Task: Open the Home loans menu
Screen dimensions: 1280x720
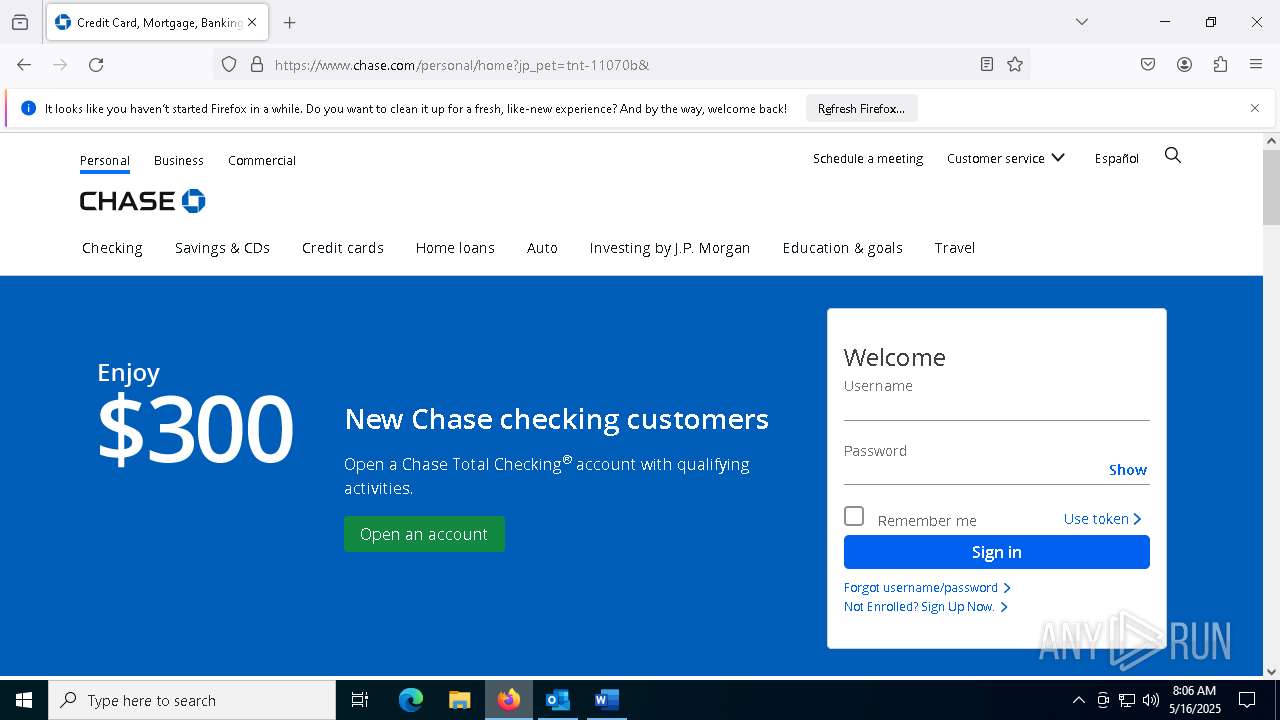Action: (x=455, y=248)
